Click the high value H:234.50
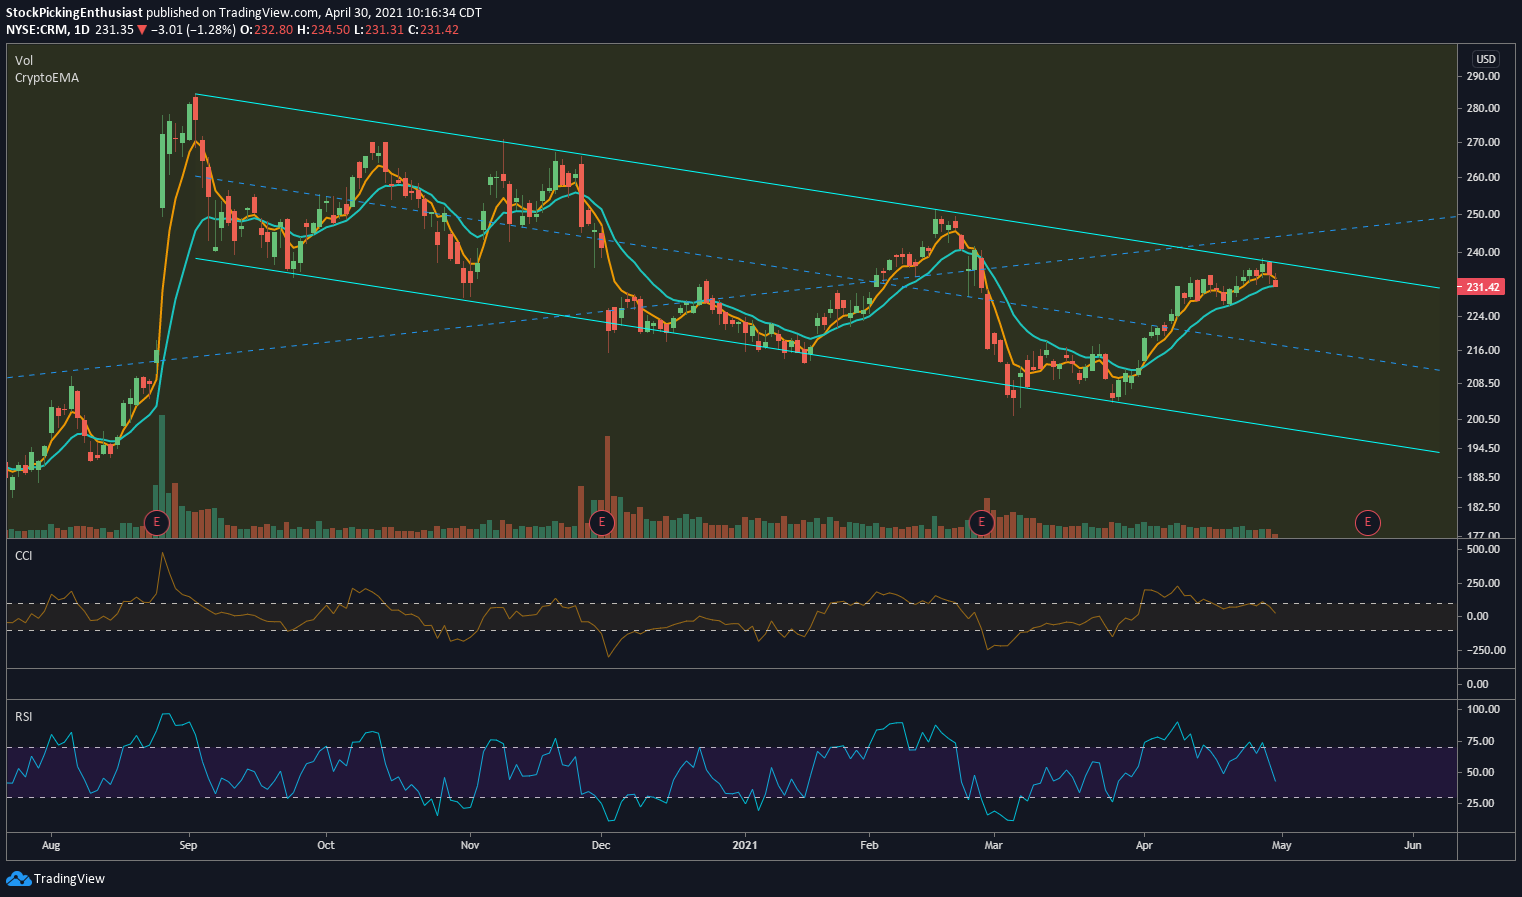The image size is (1522, 897). click(323, 30)
